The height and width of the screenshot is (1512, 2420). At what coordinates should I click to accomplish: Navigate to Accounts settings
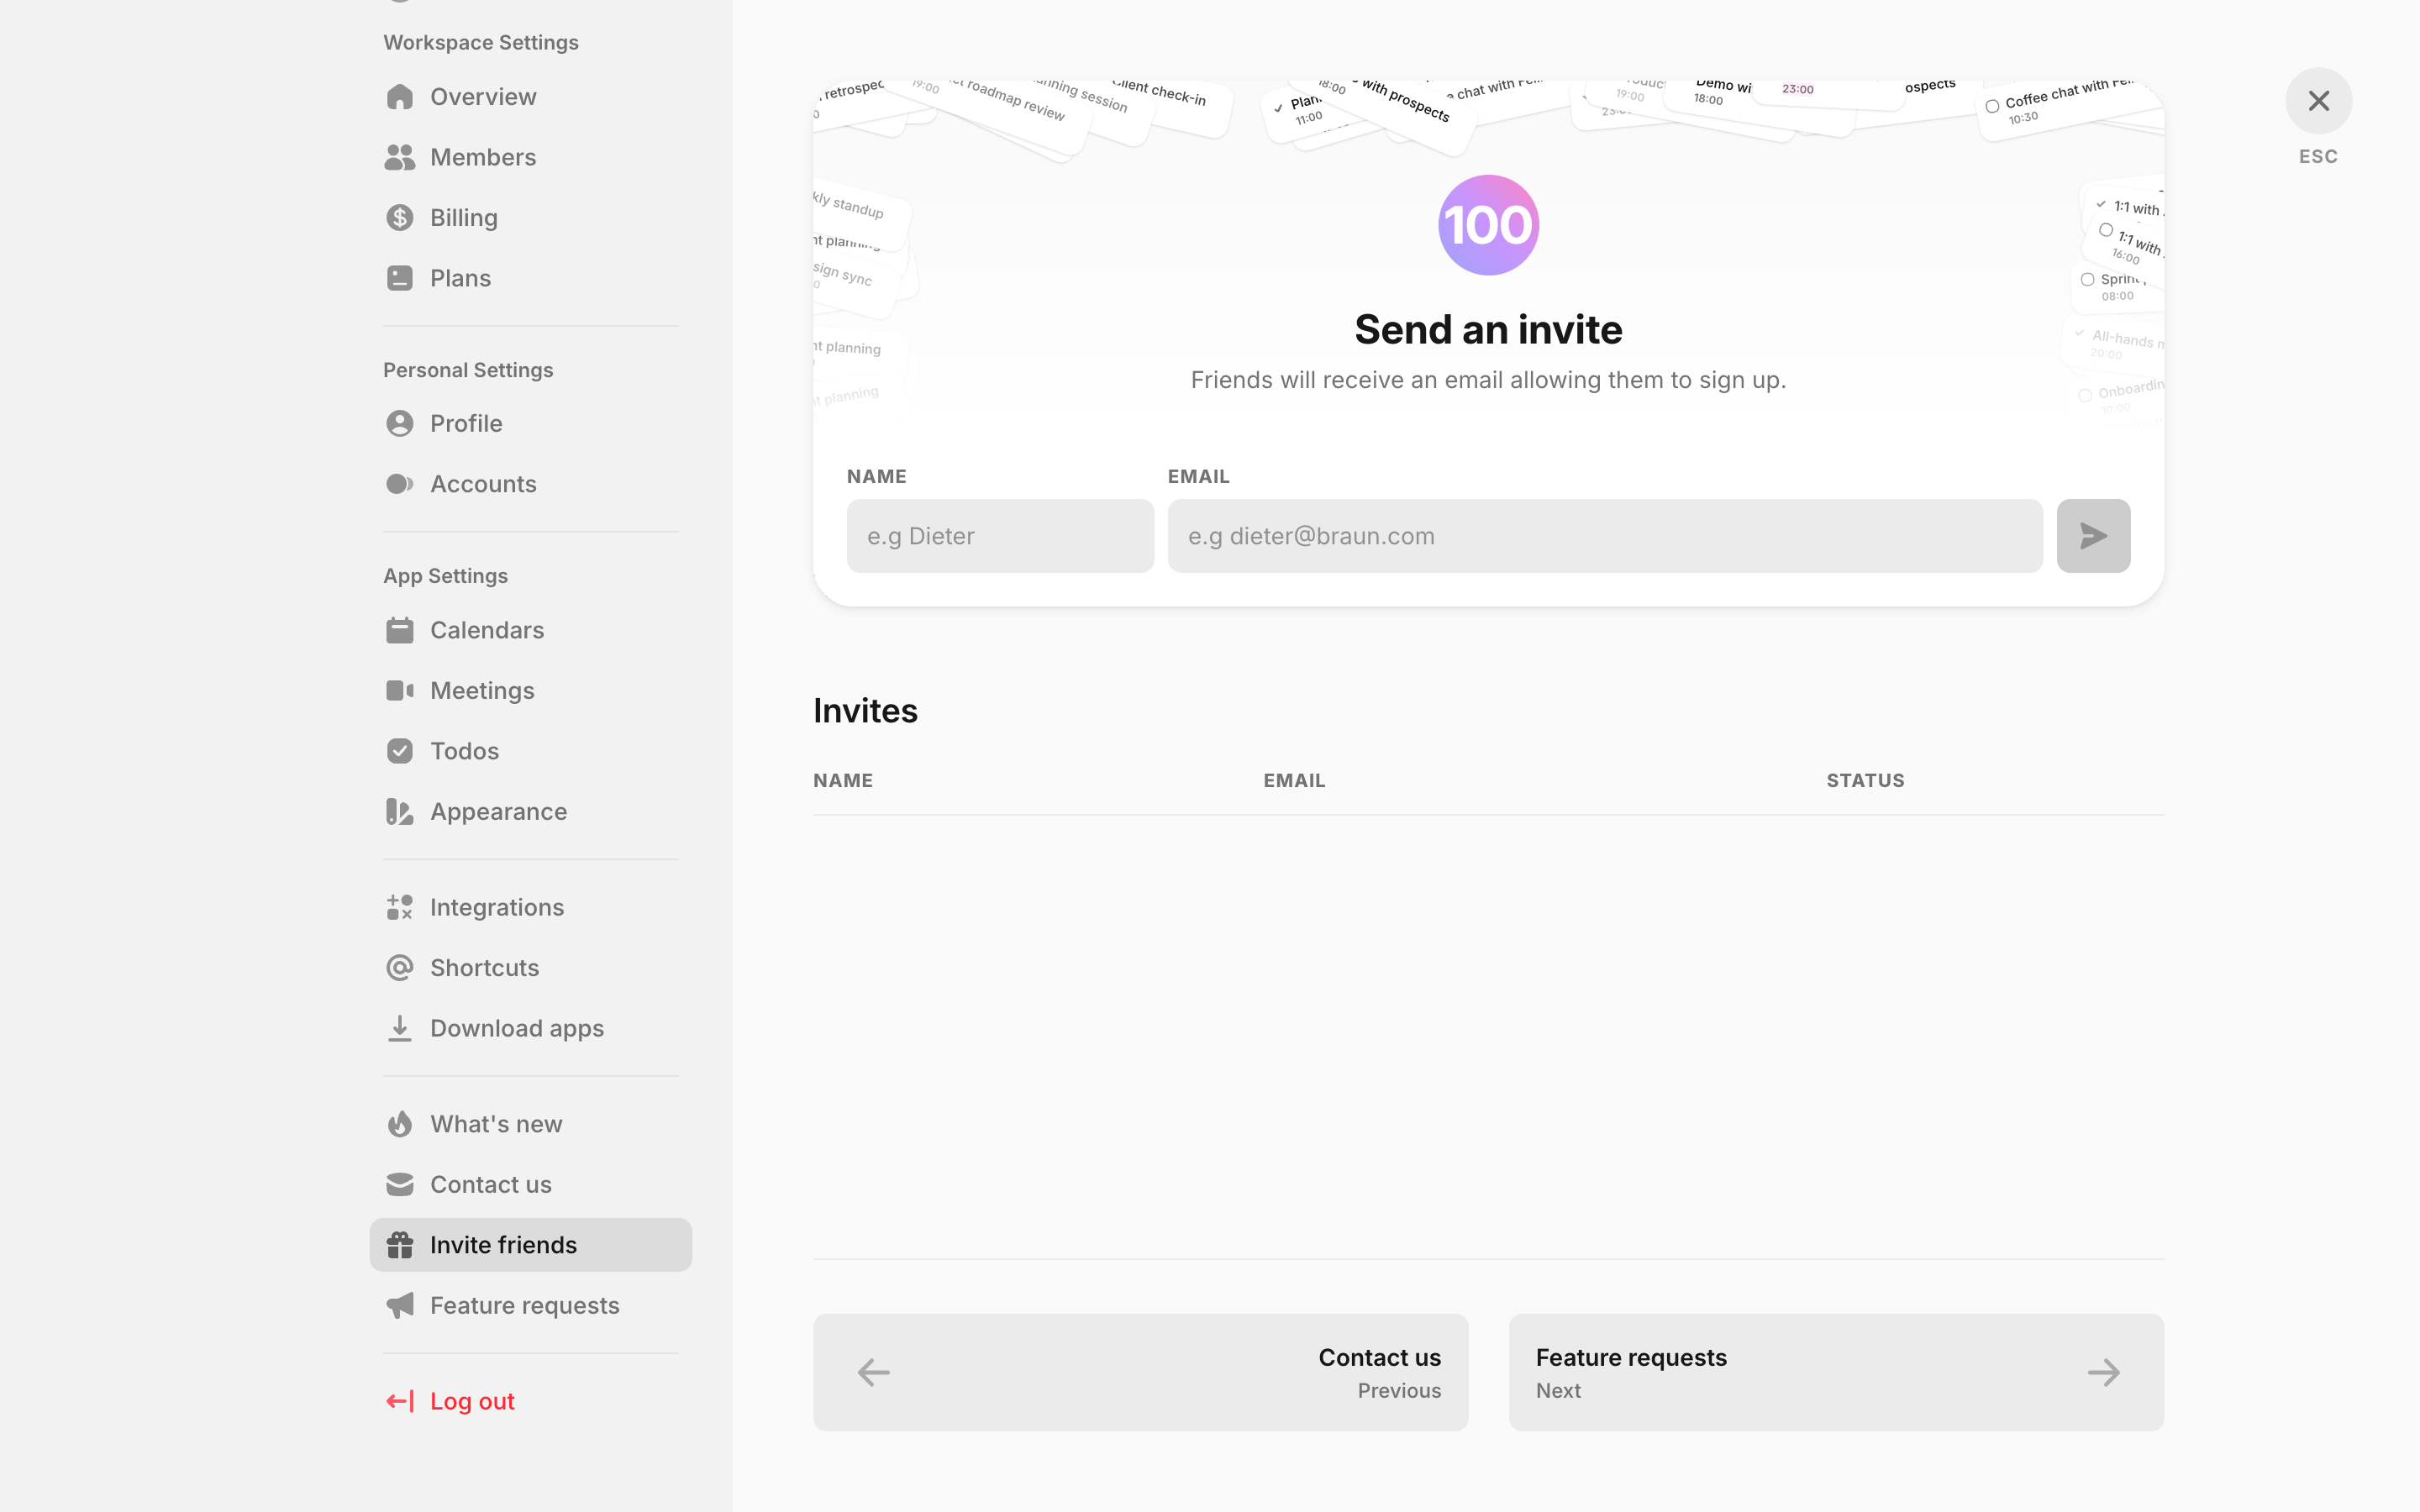tap(530, 484)
